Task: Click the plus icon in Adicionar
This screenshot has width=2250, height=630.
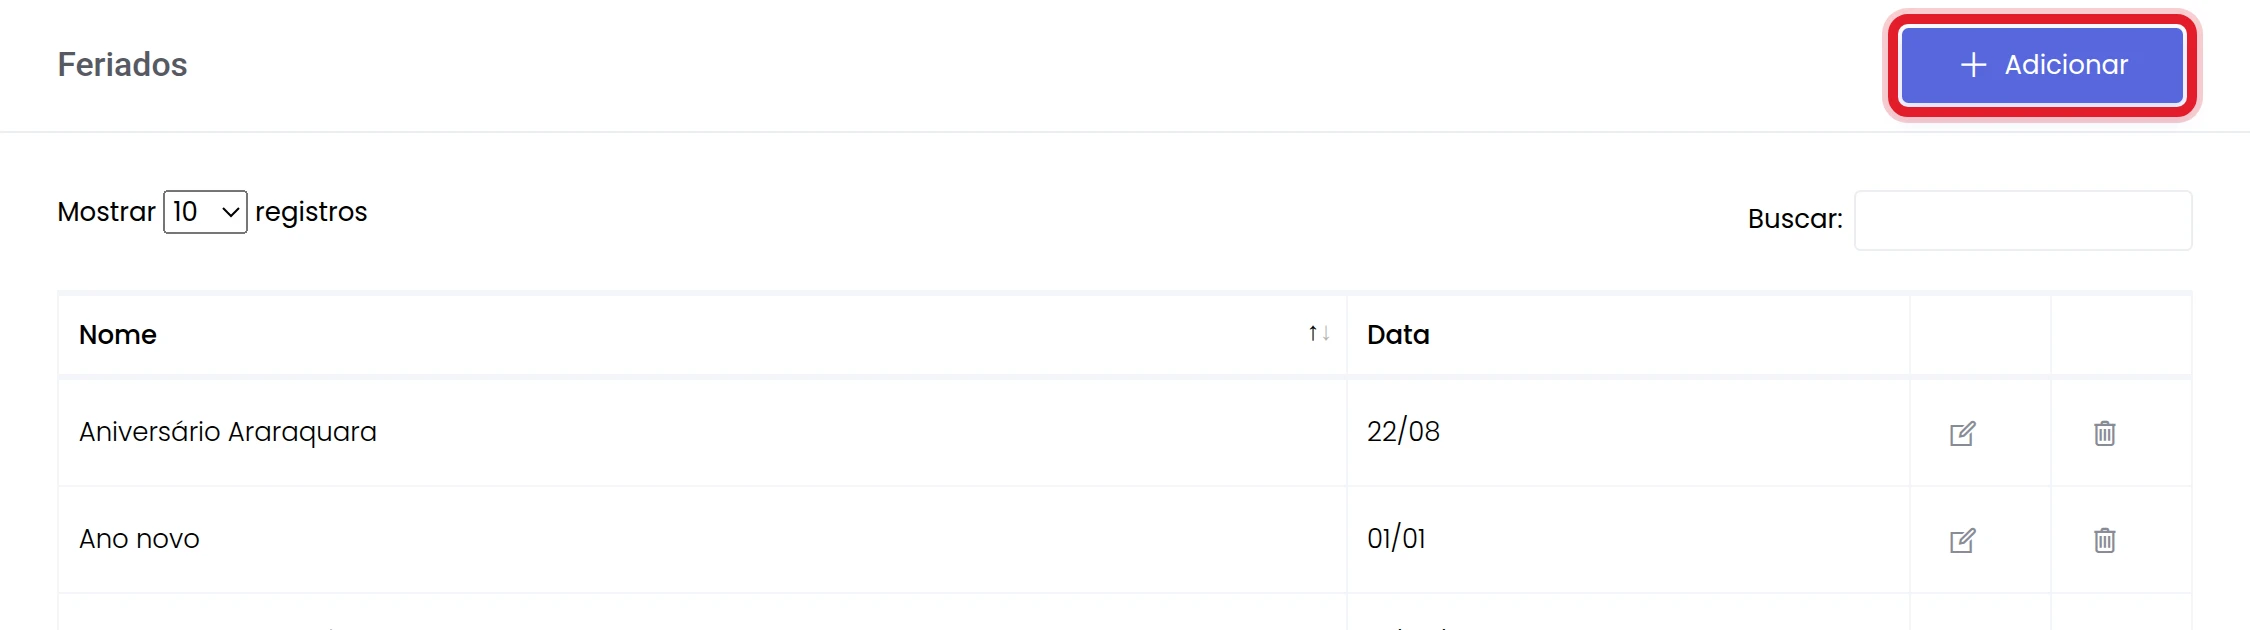Action: coord(1973,65)
